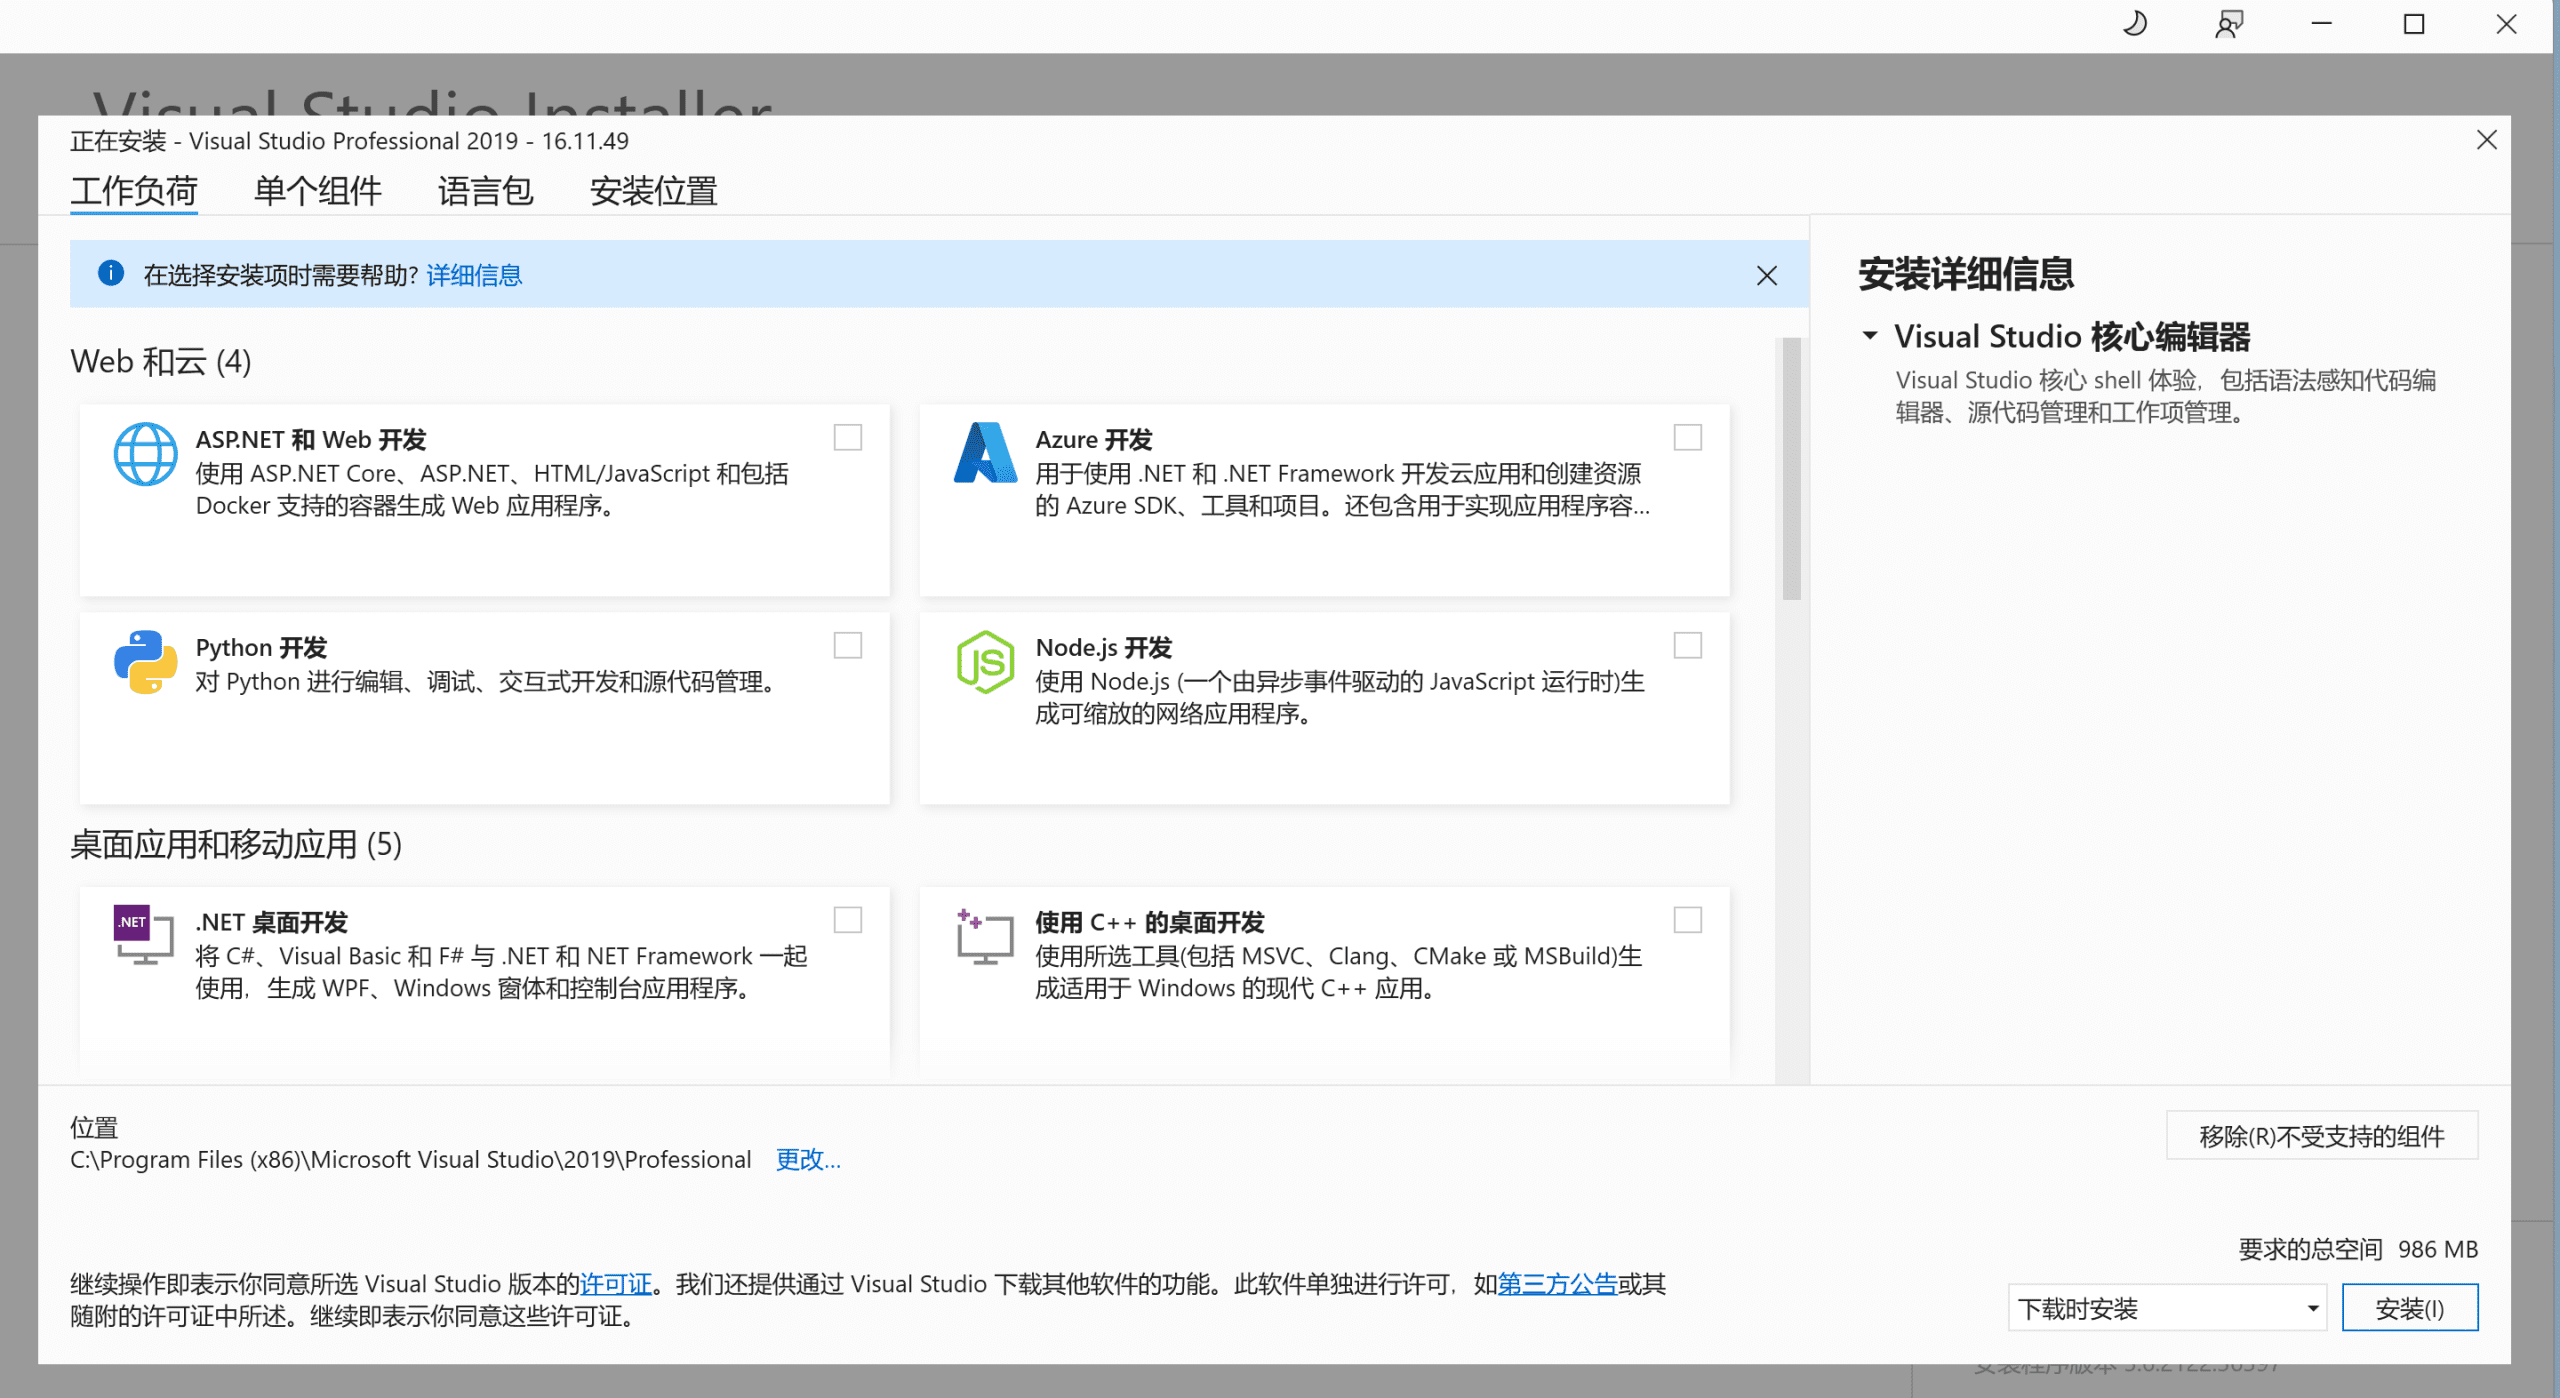Image resolution: width=2560 pixels, height=1398 pixels.
Task: Open the 下载时安装 install mode dropdown
Action: [2166, 1307]
